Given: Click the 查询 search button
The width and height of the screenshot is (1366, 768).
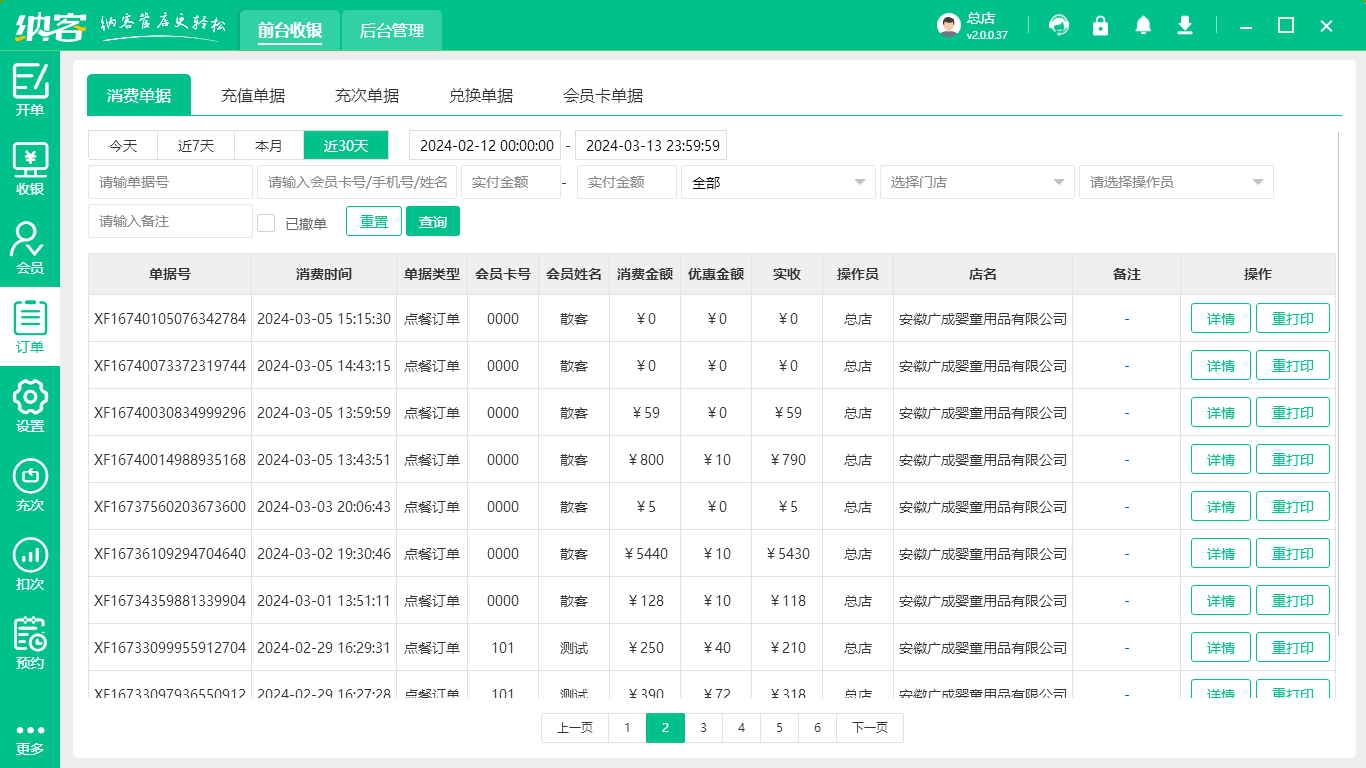Looking at the screenshot, I should point(433,221).
